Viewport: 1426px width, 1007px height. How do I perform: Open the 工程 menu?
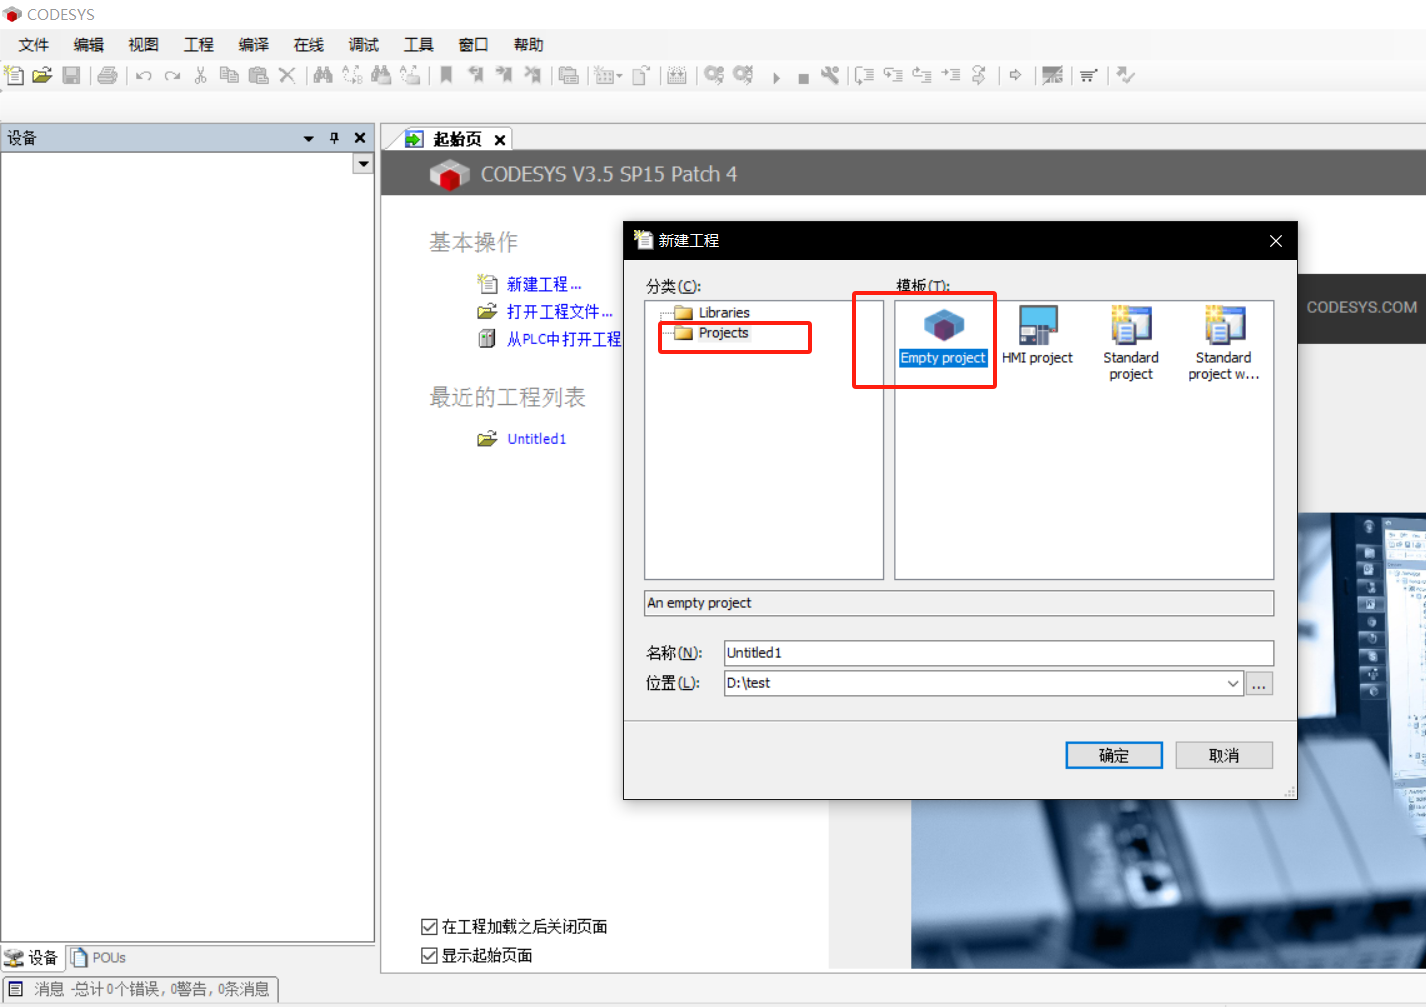click(x=198, y=45)
